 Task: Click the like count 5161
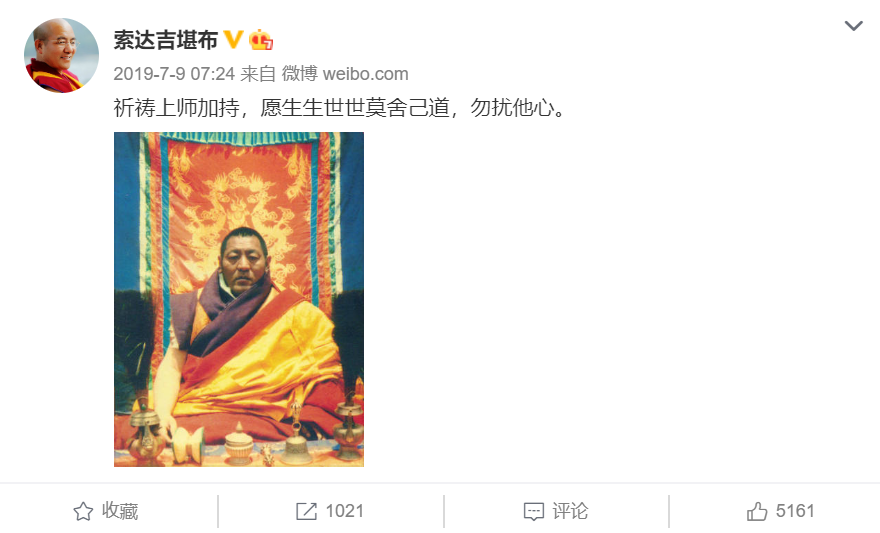click(795, 511)
